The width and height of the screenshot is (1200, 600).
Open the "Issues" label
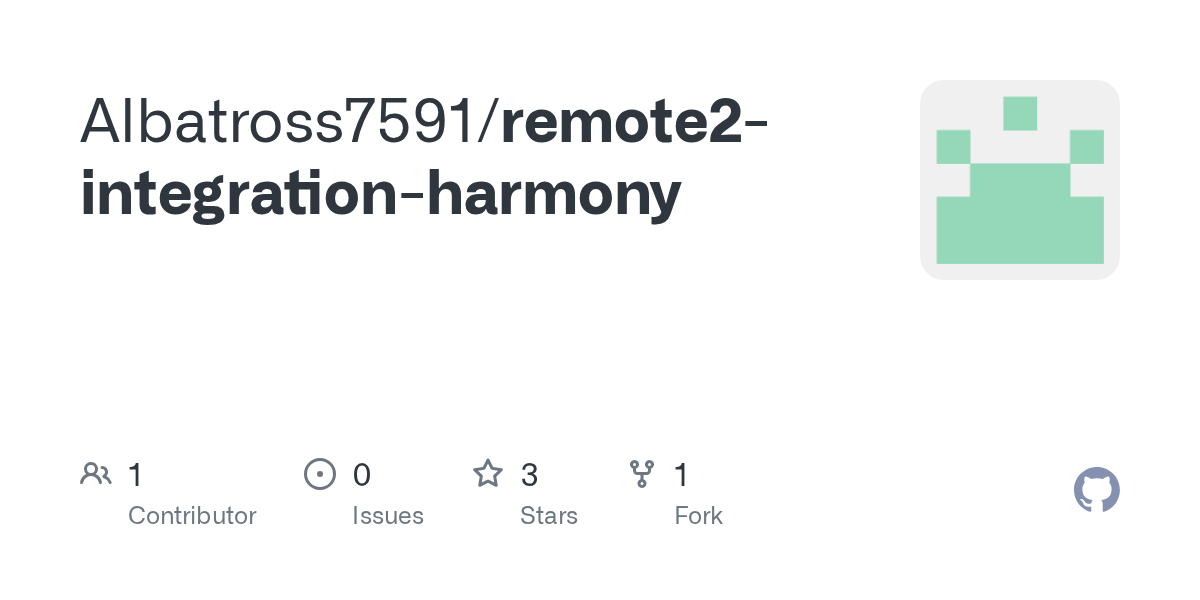click(x=388, y=516)
